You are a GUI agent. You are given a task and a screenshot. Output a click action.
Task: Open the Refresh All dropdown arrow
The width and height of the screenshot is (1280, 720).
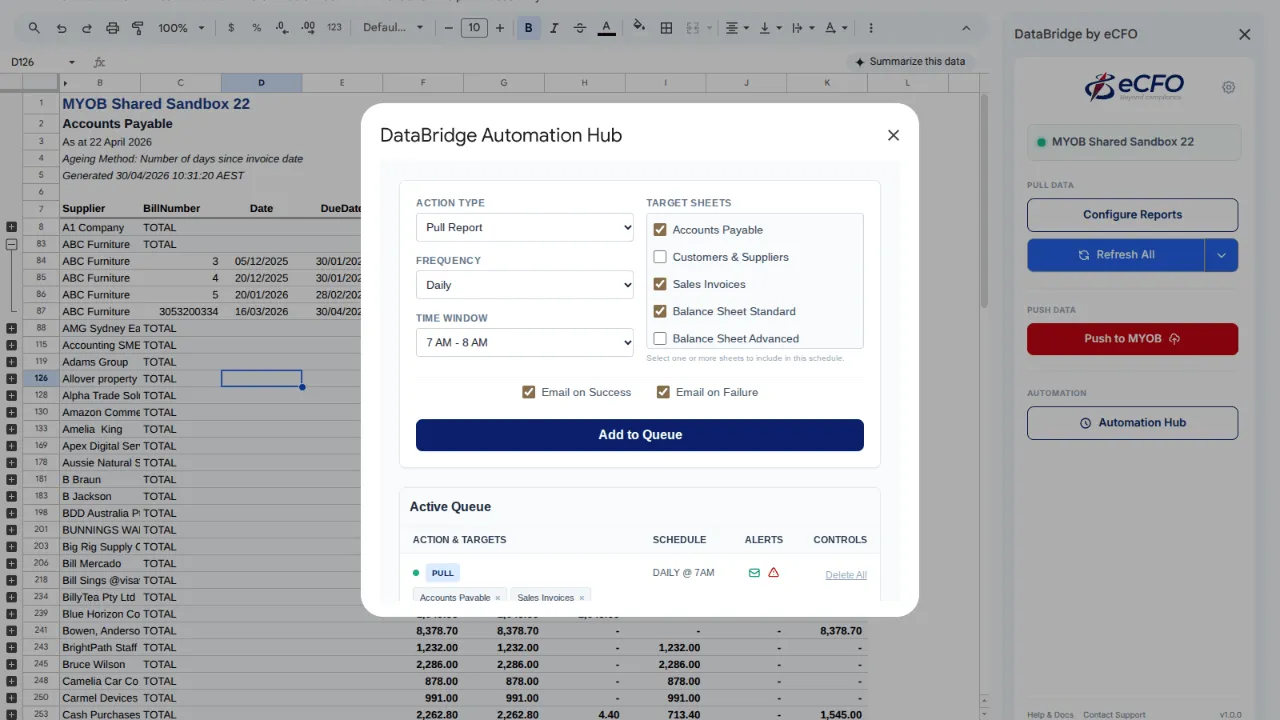(1222, 255)
